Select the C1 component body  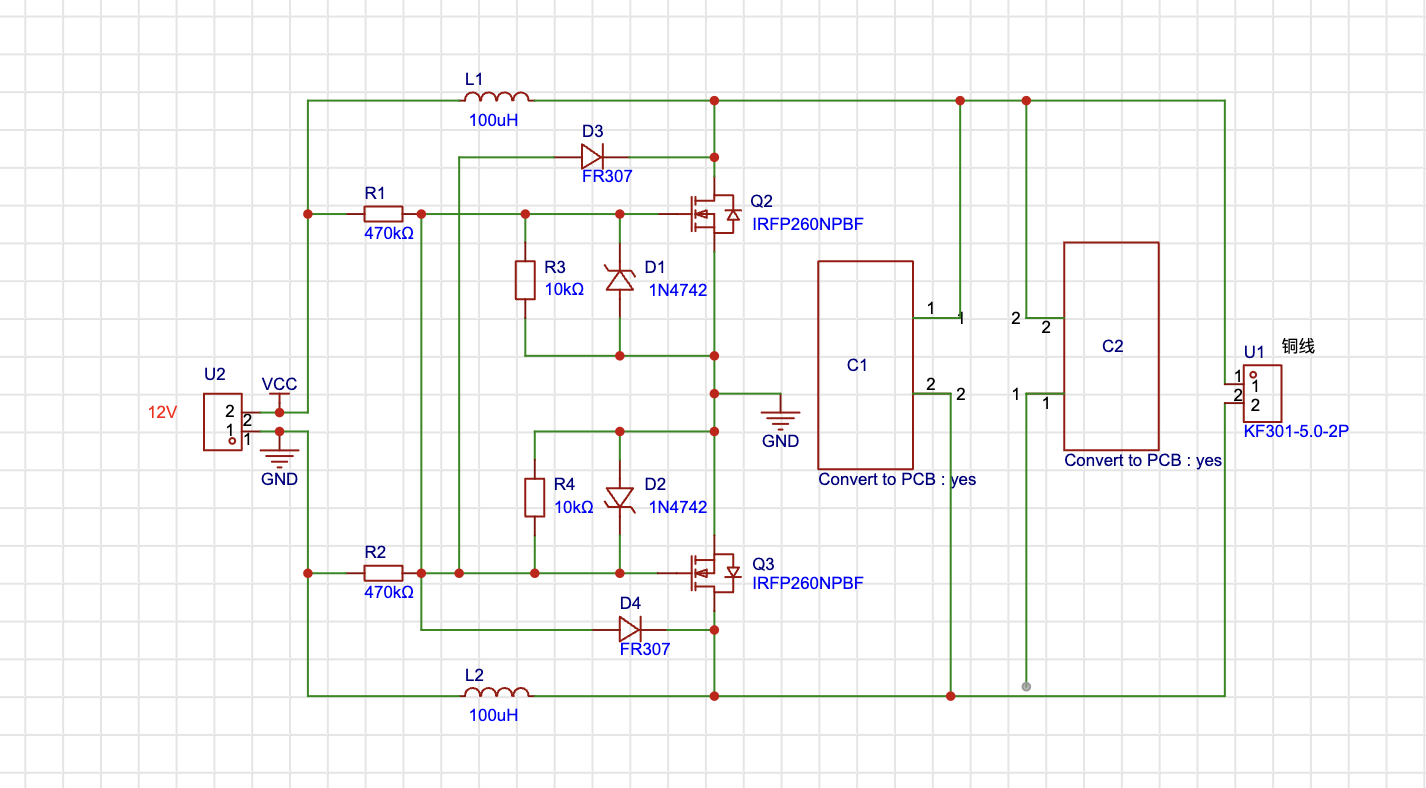coord(865,365)
